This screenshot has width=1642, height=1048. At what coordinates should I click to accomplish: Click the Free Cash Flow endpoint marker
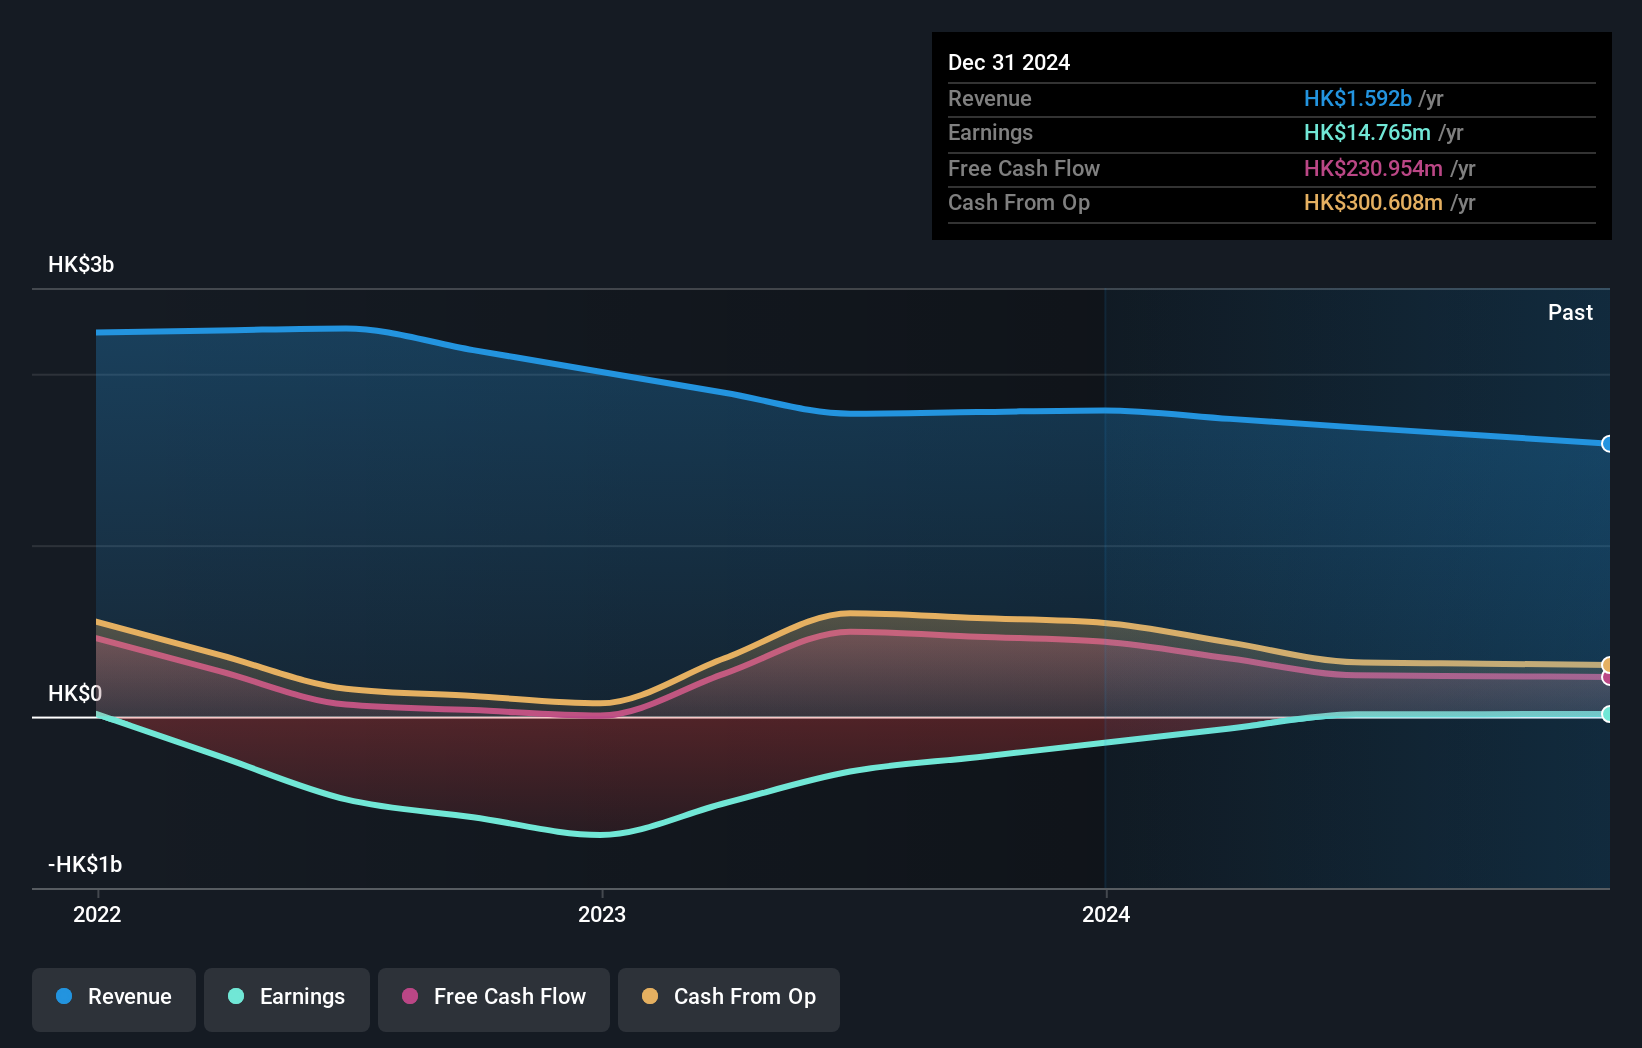1607,680
